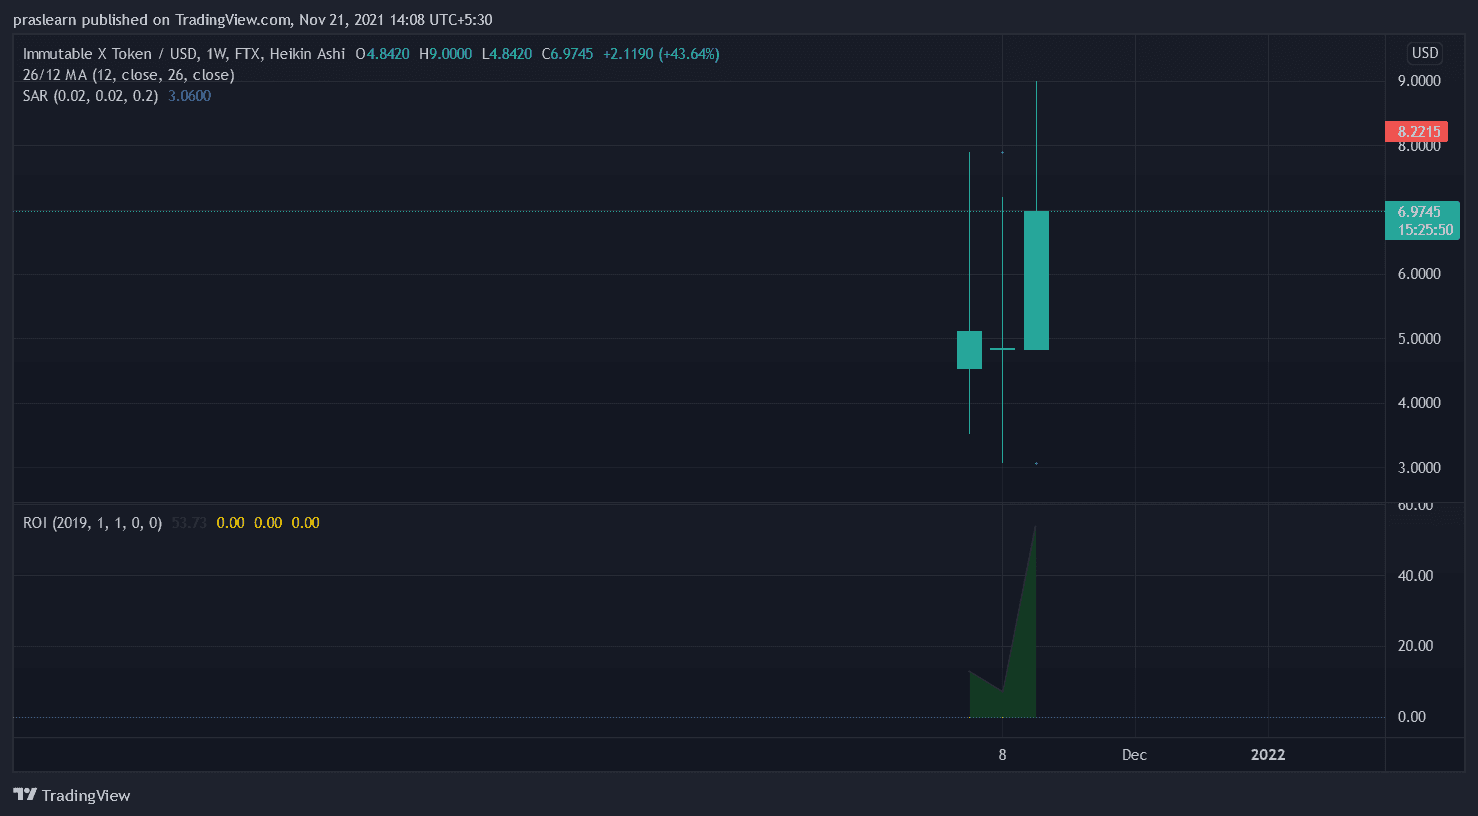Open the USD currency selector
Image resolution: width=1478 pixels, height=816 pixels.
[x=1425, y=53]
